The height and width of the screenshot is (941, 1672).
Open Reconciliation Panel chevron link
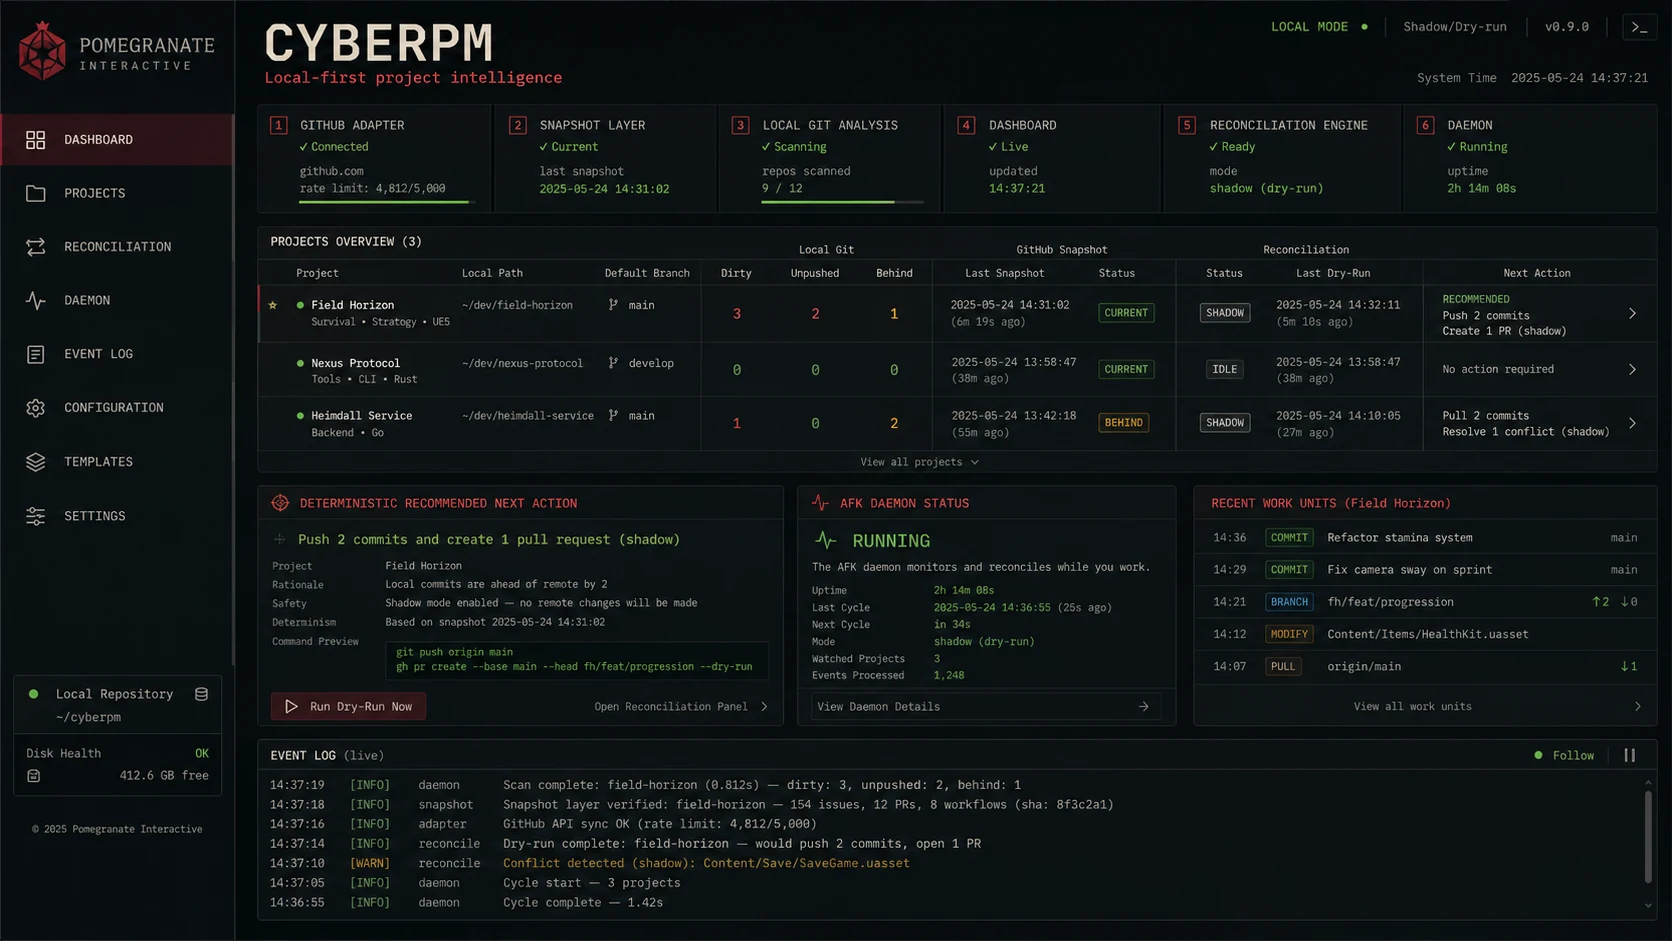[681, 706]
